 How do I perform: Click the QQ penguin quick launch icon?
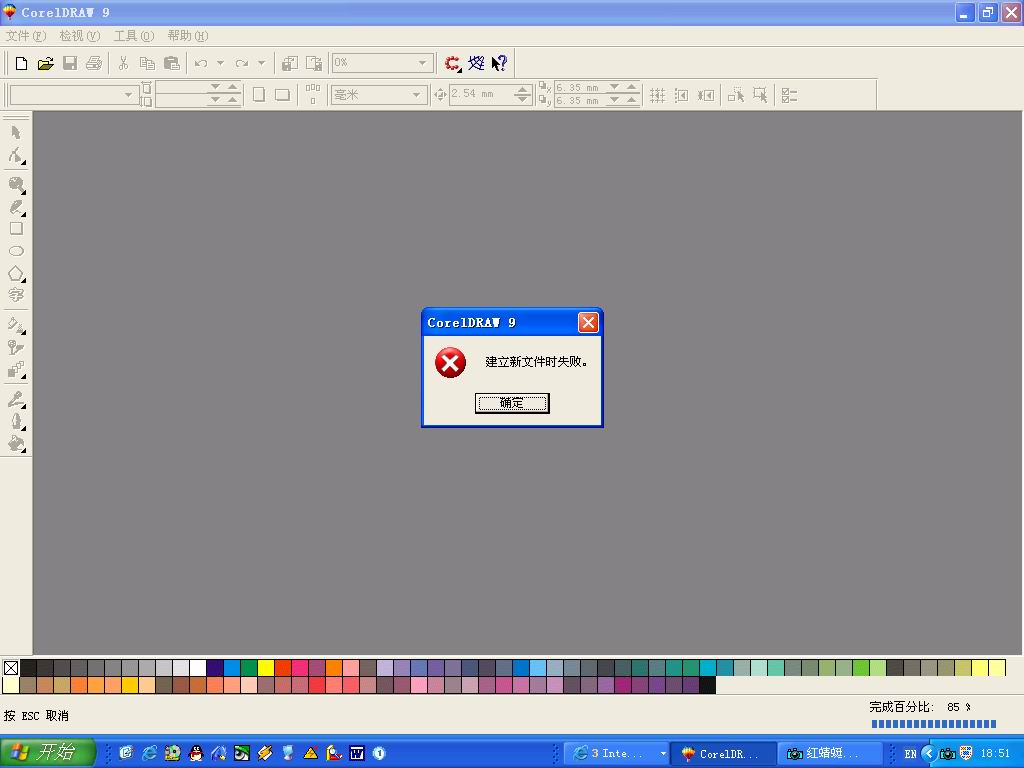(195, 753)
